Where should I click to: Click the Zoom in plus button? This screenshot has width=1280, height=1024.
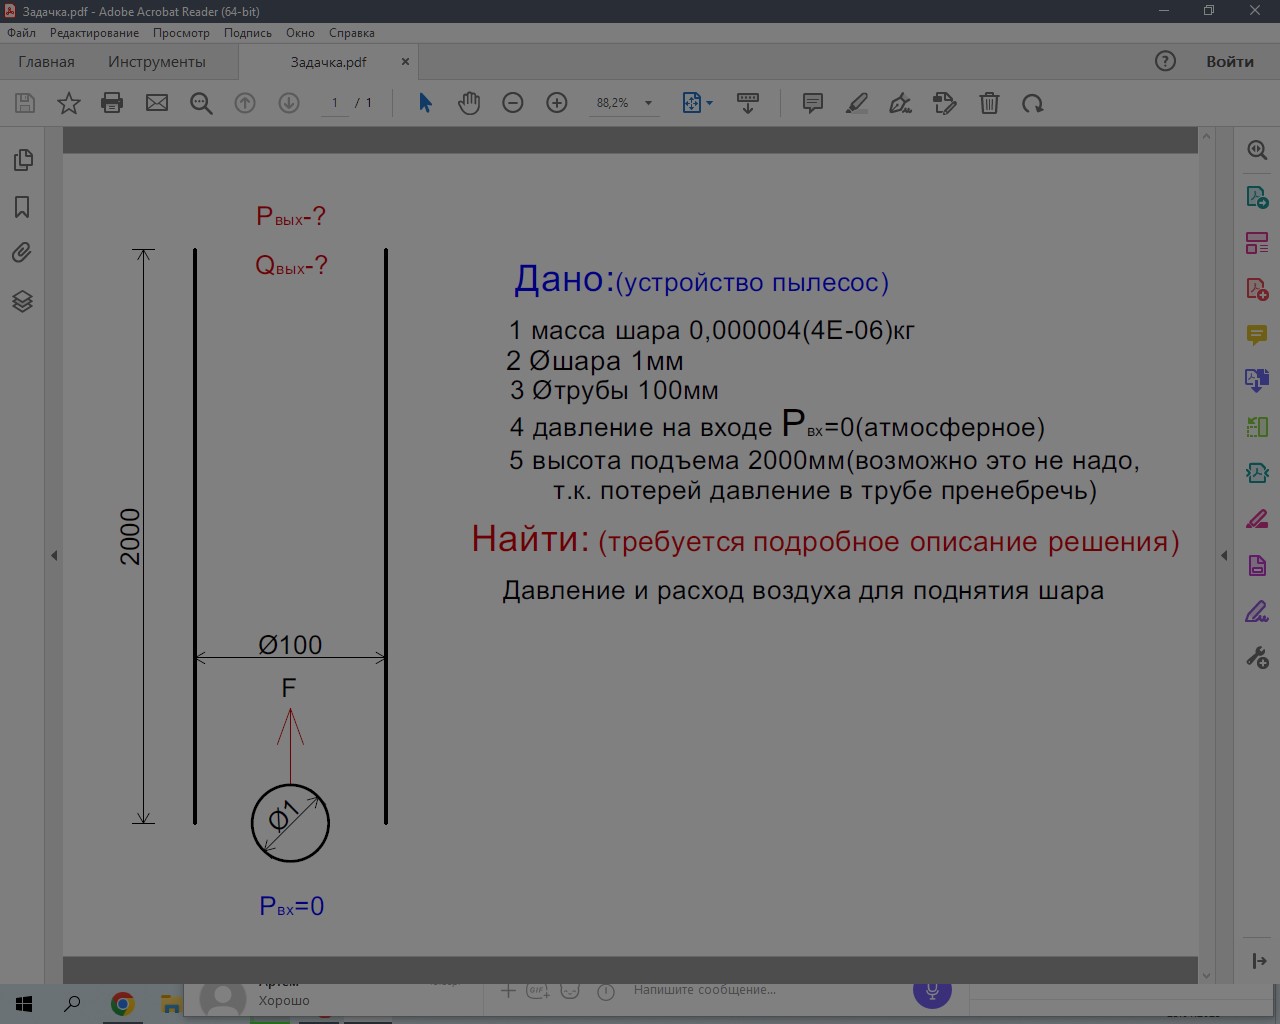pos(557,103)
